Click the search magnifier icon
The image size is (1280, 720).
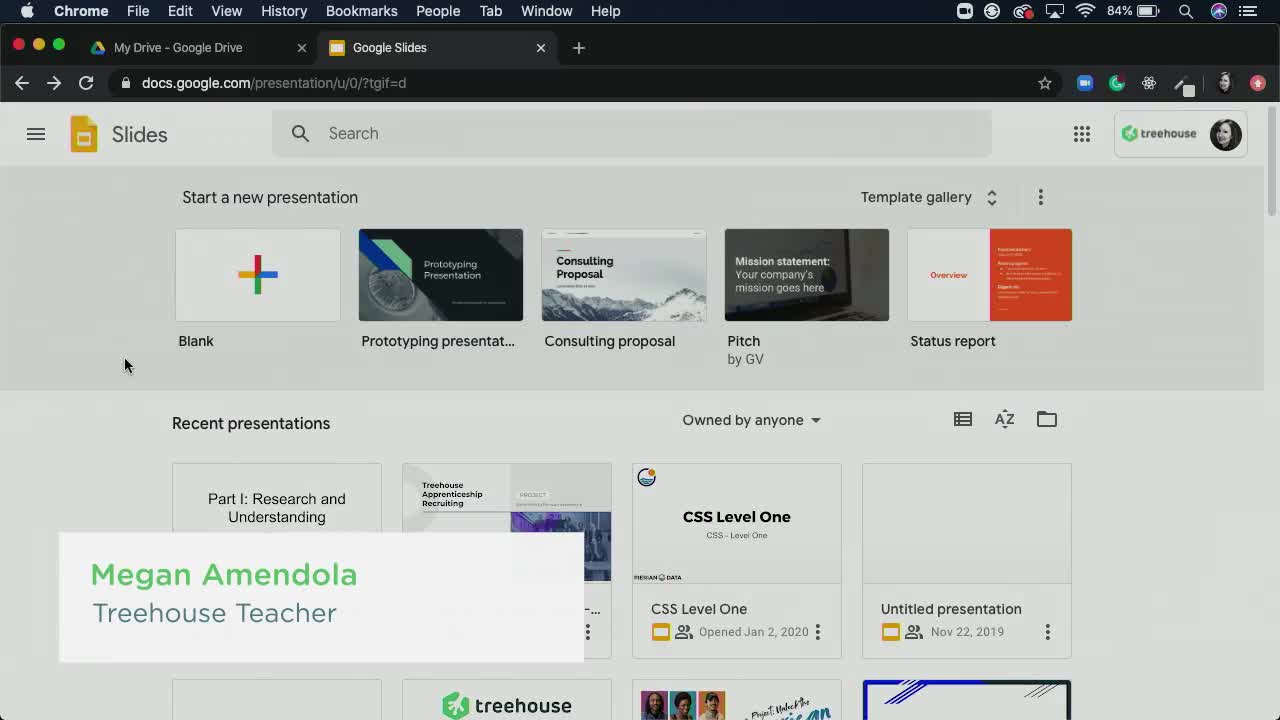coord(300,133)
